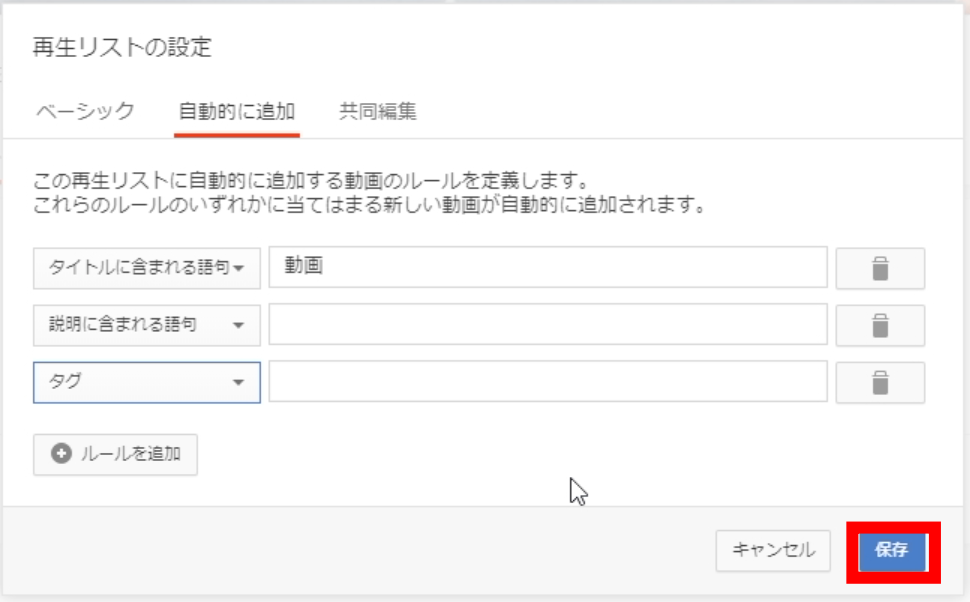Viewport: 970px width, 602px height.
Task: Switch to the ベーシック tab
Action: [x=85, y=111]
